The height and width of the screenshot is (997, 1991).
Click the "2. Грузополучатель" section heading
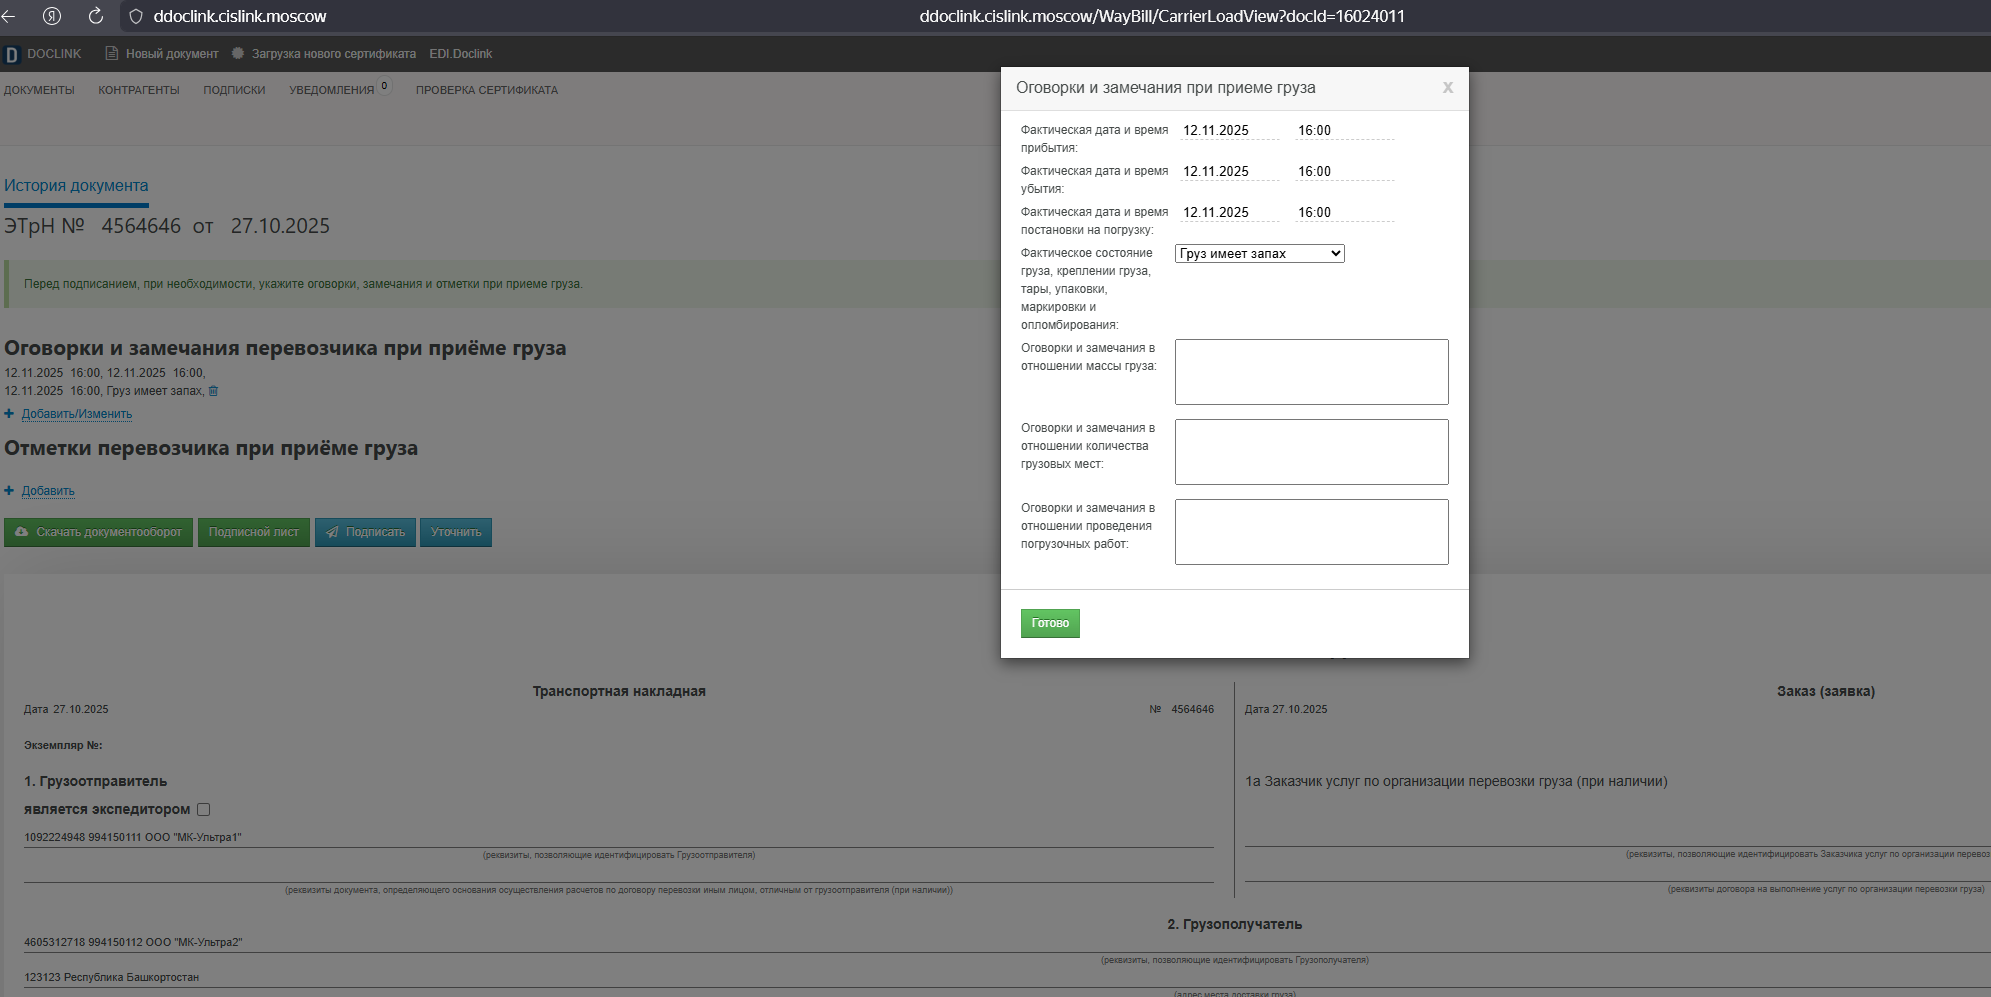pyautogui.click(x=1235, y=925)
